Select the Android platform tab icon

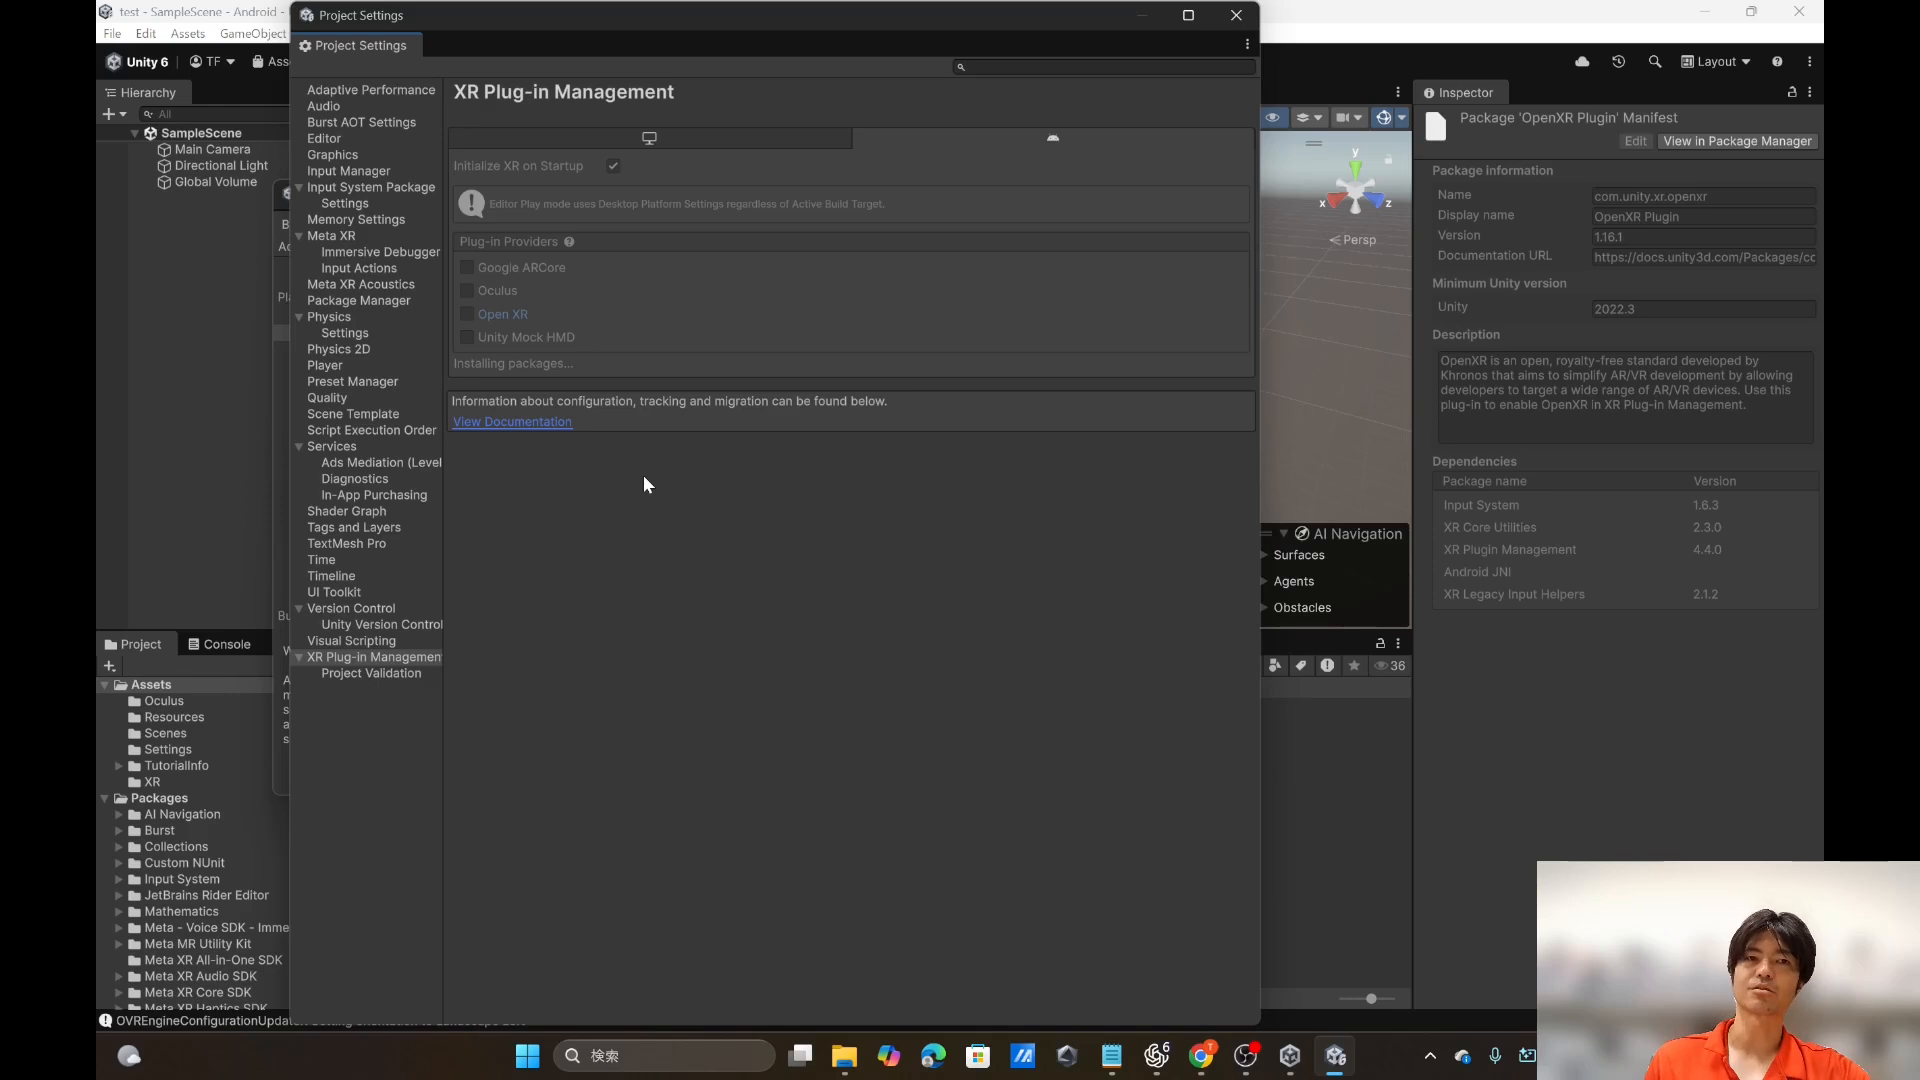(1053, 138)
